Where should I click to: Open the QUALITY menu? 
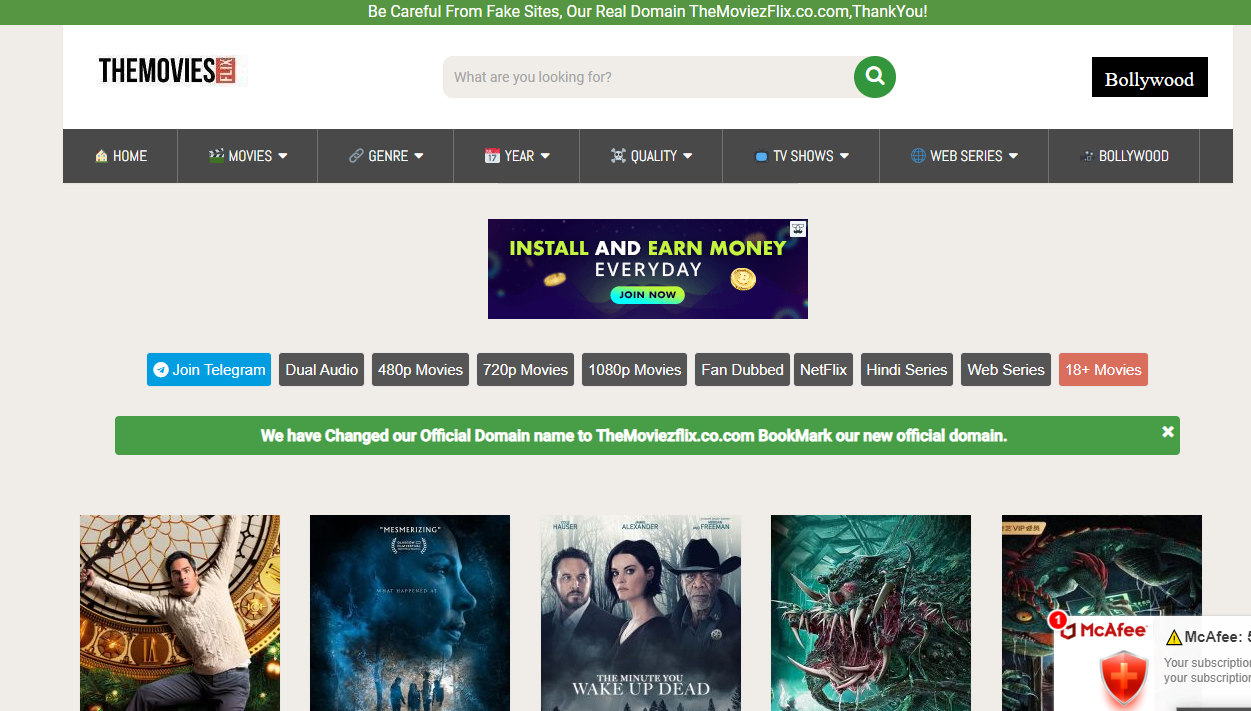click(x=651, y=156)
